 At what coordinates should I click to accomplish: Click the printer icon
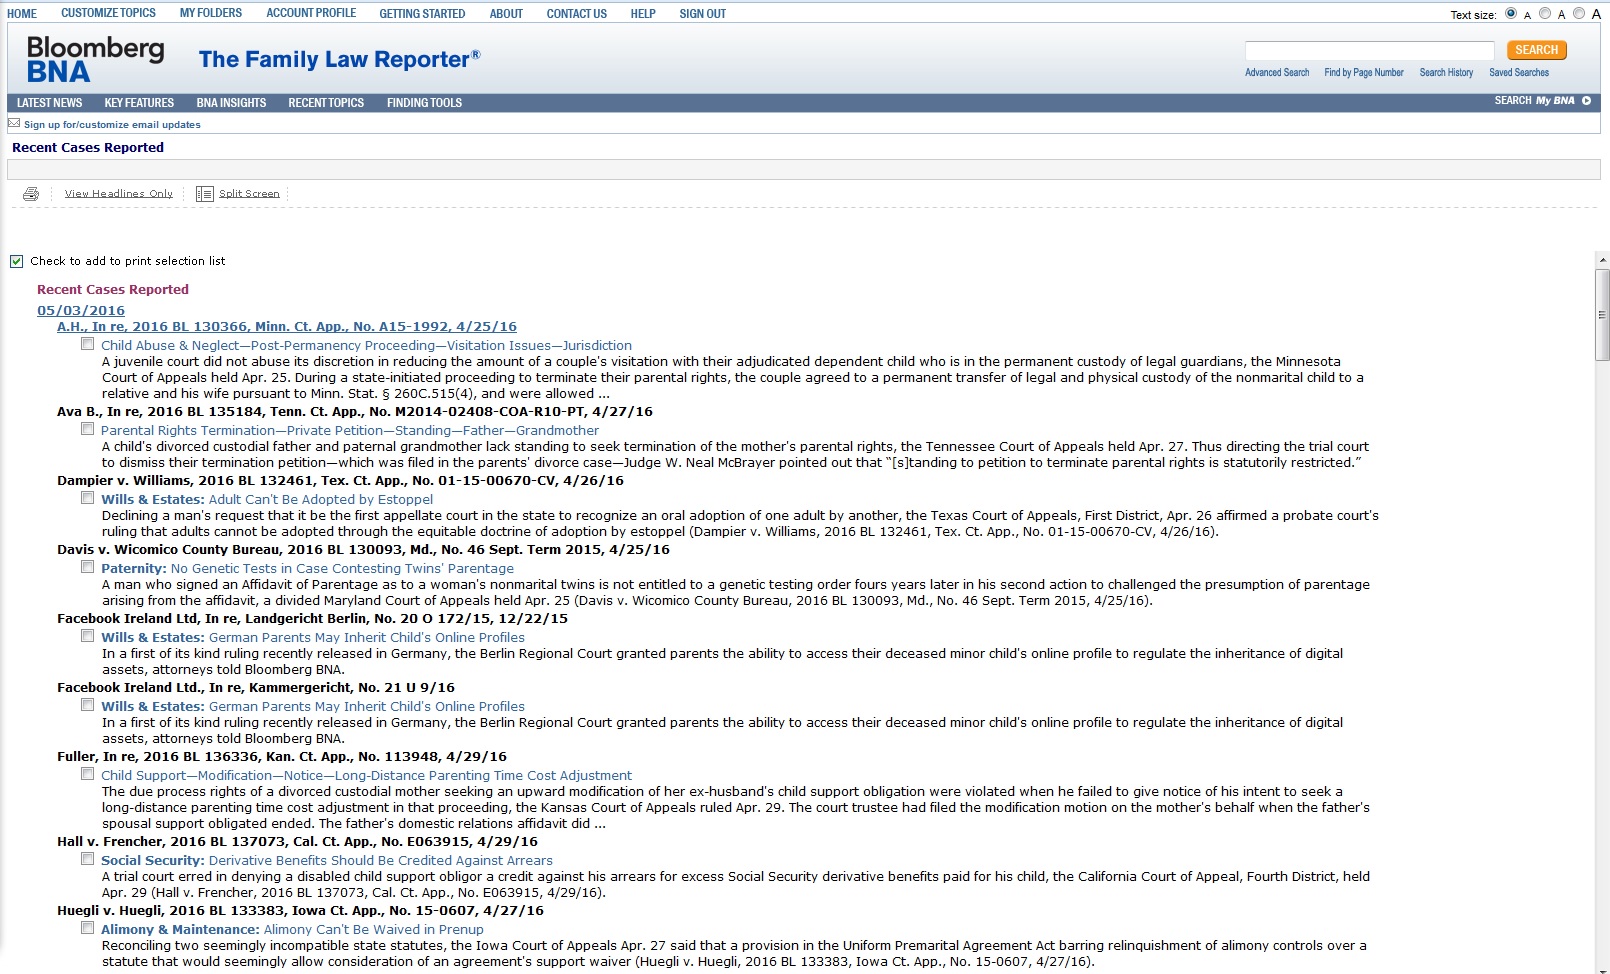[x=31, y=194]
